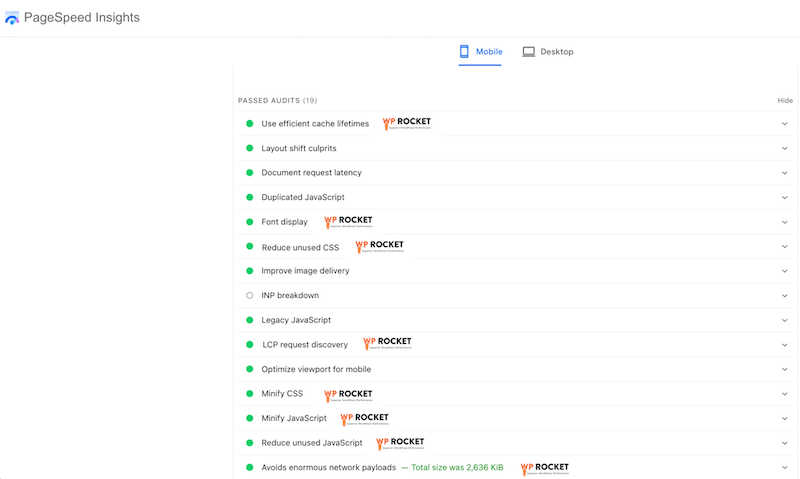Expand the Document request latency chevron
The width and height of the screenshot is (800, 479).
[x=785, y=173]
